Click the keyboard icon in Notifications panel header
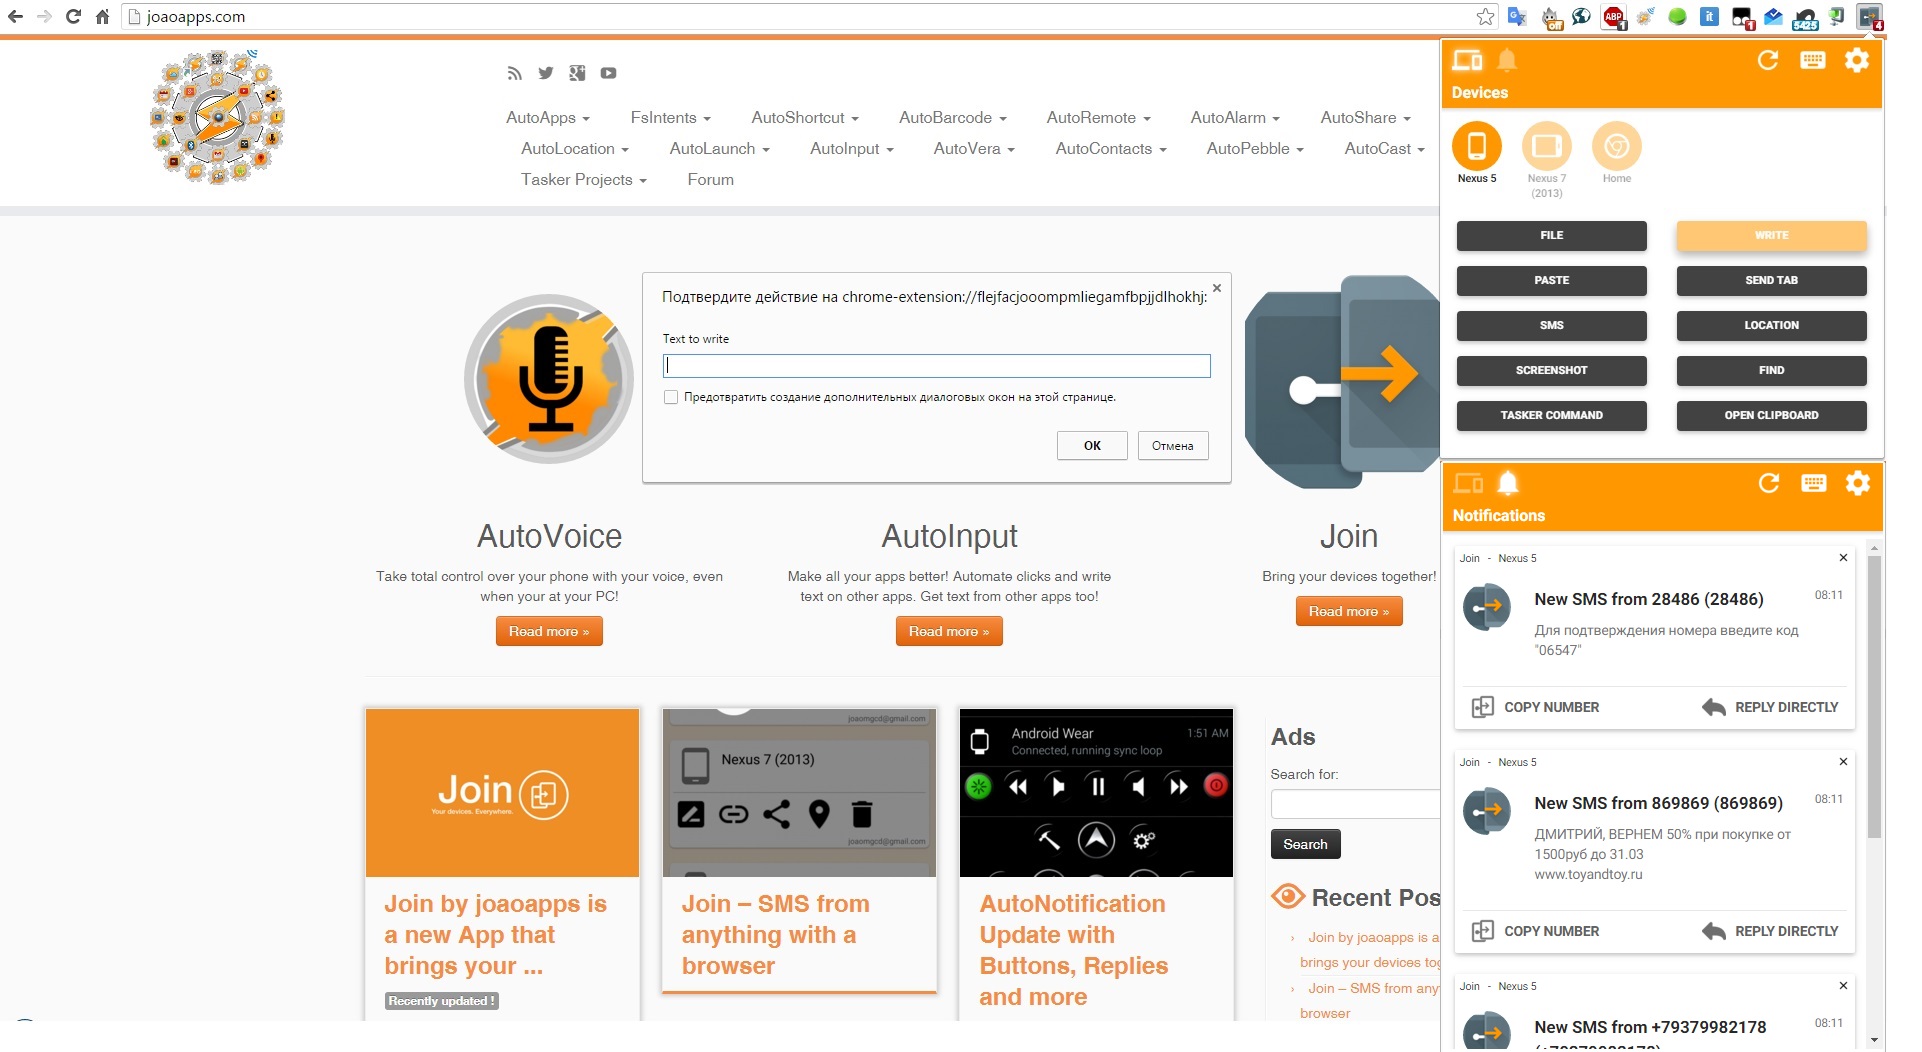 (1813, 483)
